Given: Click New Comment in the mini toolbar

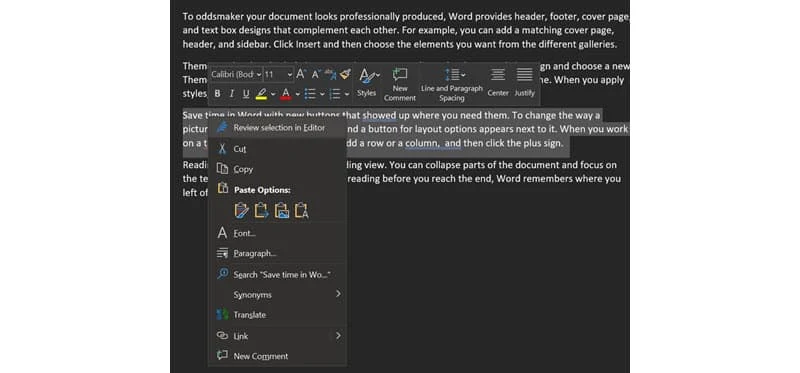Looking at the screenshot, I should 399,84.
